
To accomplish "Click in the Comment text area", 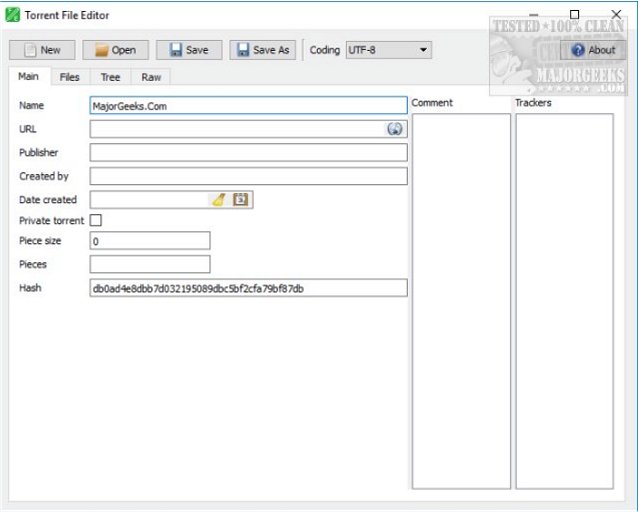I will click(x=461, y=301).
